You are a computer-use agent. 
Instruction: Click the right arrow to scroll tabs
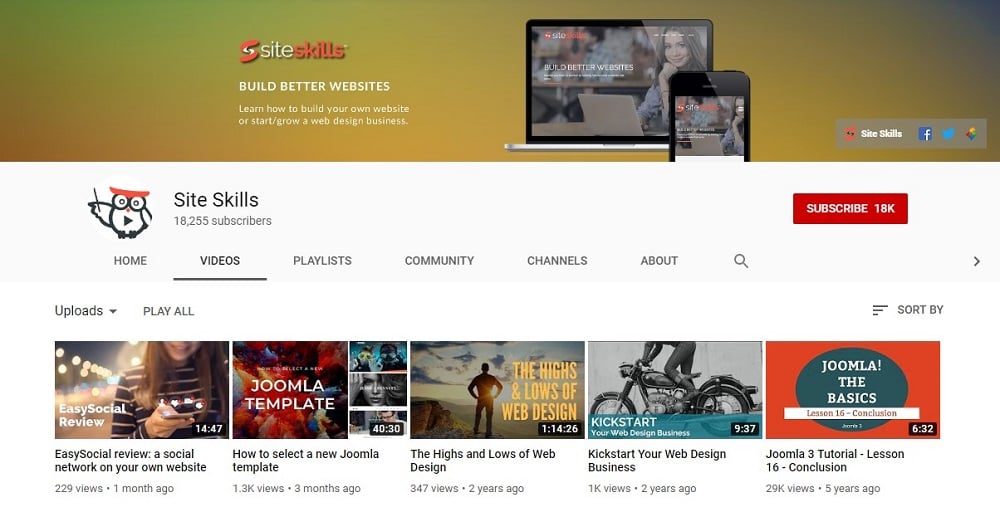(x=977, y=261)
